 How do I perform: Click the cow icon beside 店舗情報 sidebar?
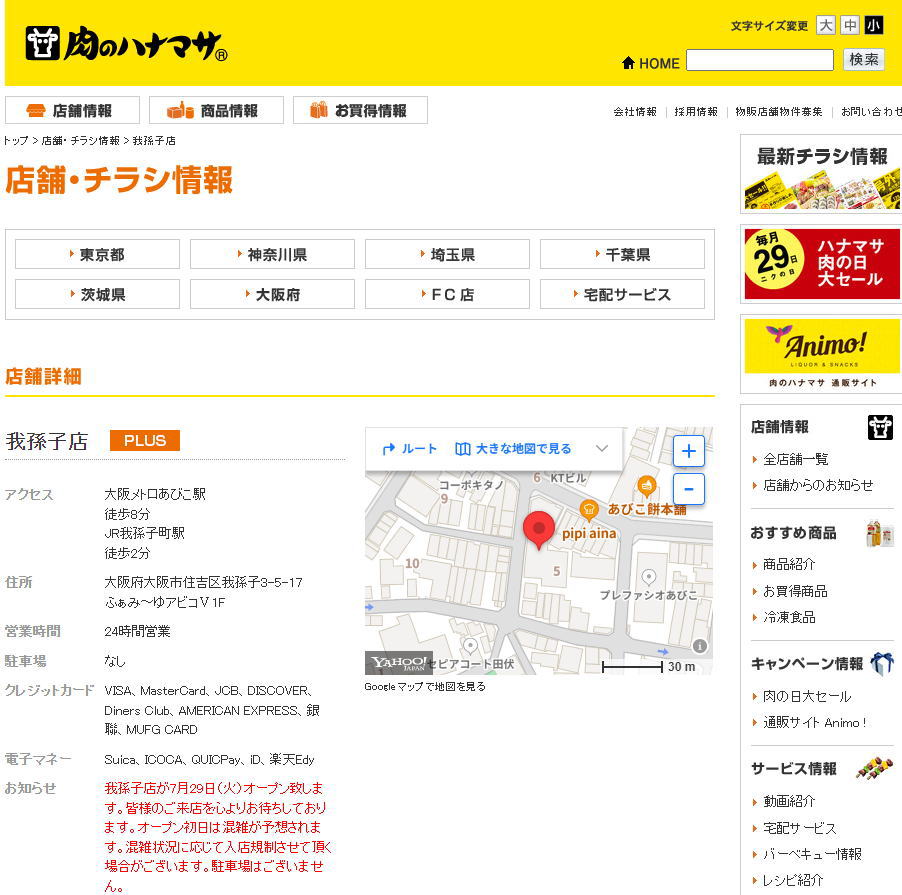click(x=880, y=427)
